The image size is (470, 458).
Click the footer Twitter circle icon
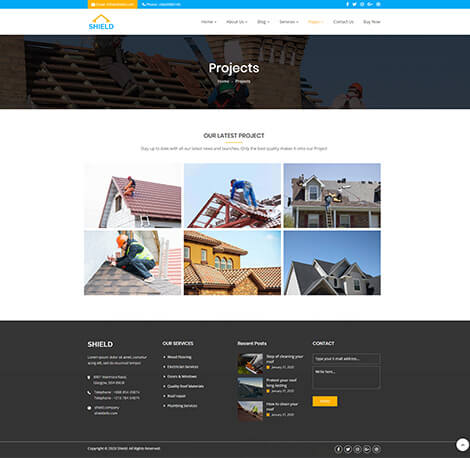(x=348, y=449)
